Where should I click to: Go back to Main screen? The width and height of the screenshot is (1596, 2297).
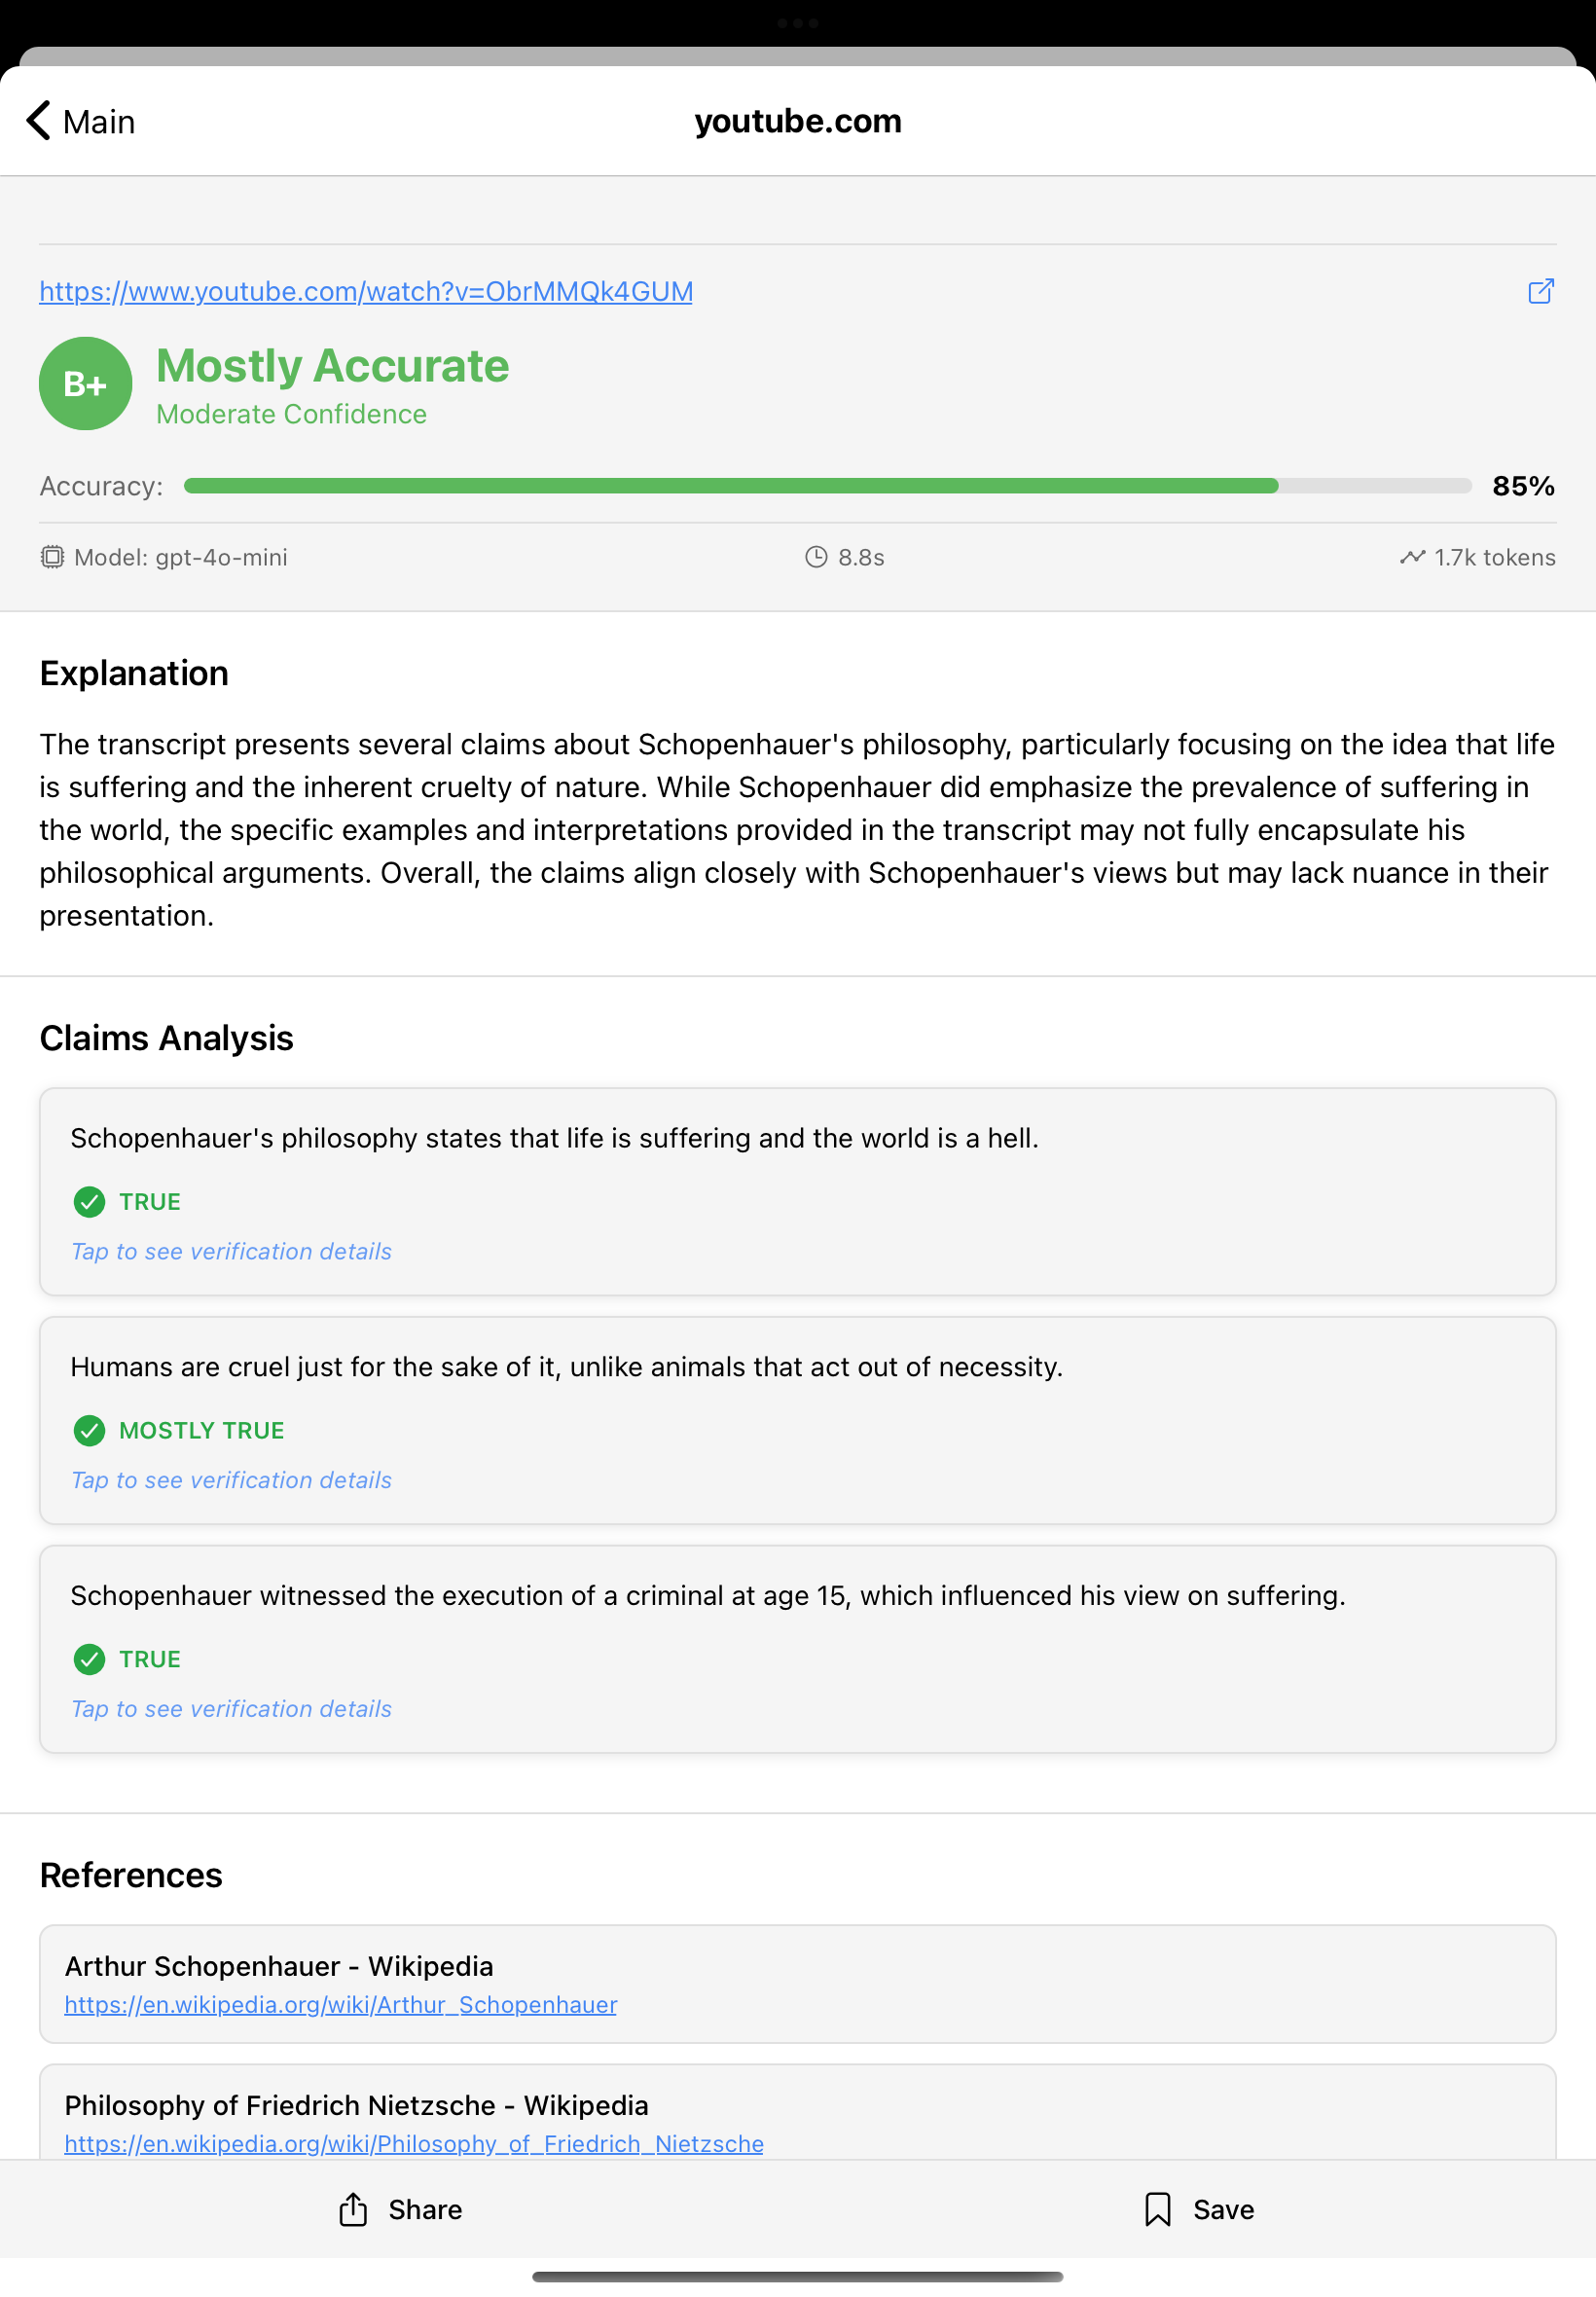click(x=80, y=121)
